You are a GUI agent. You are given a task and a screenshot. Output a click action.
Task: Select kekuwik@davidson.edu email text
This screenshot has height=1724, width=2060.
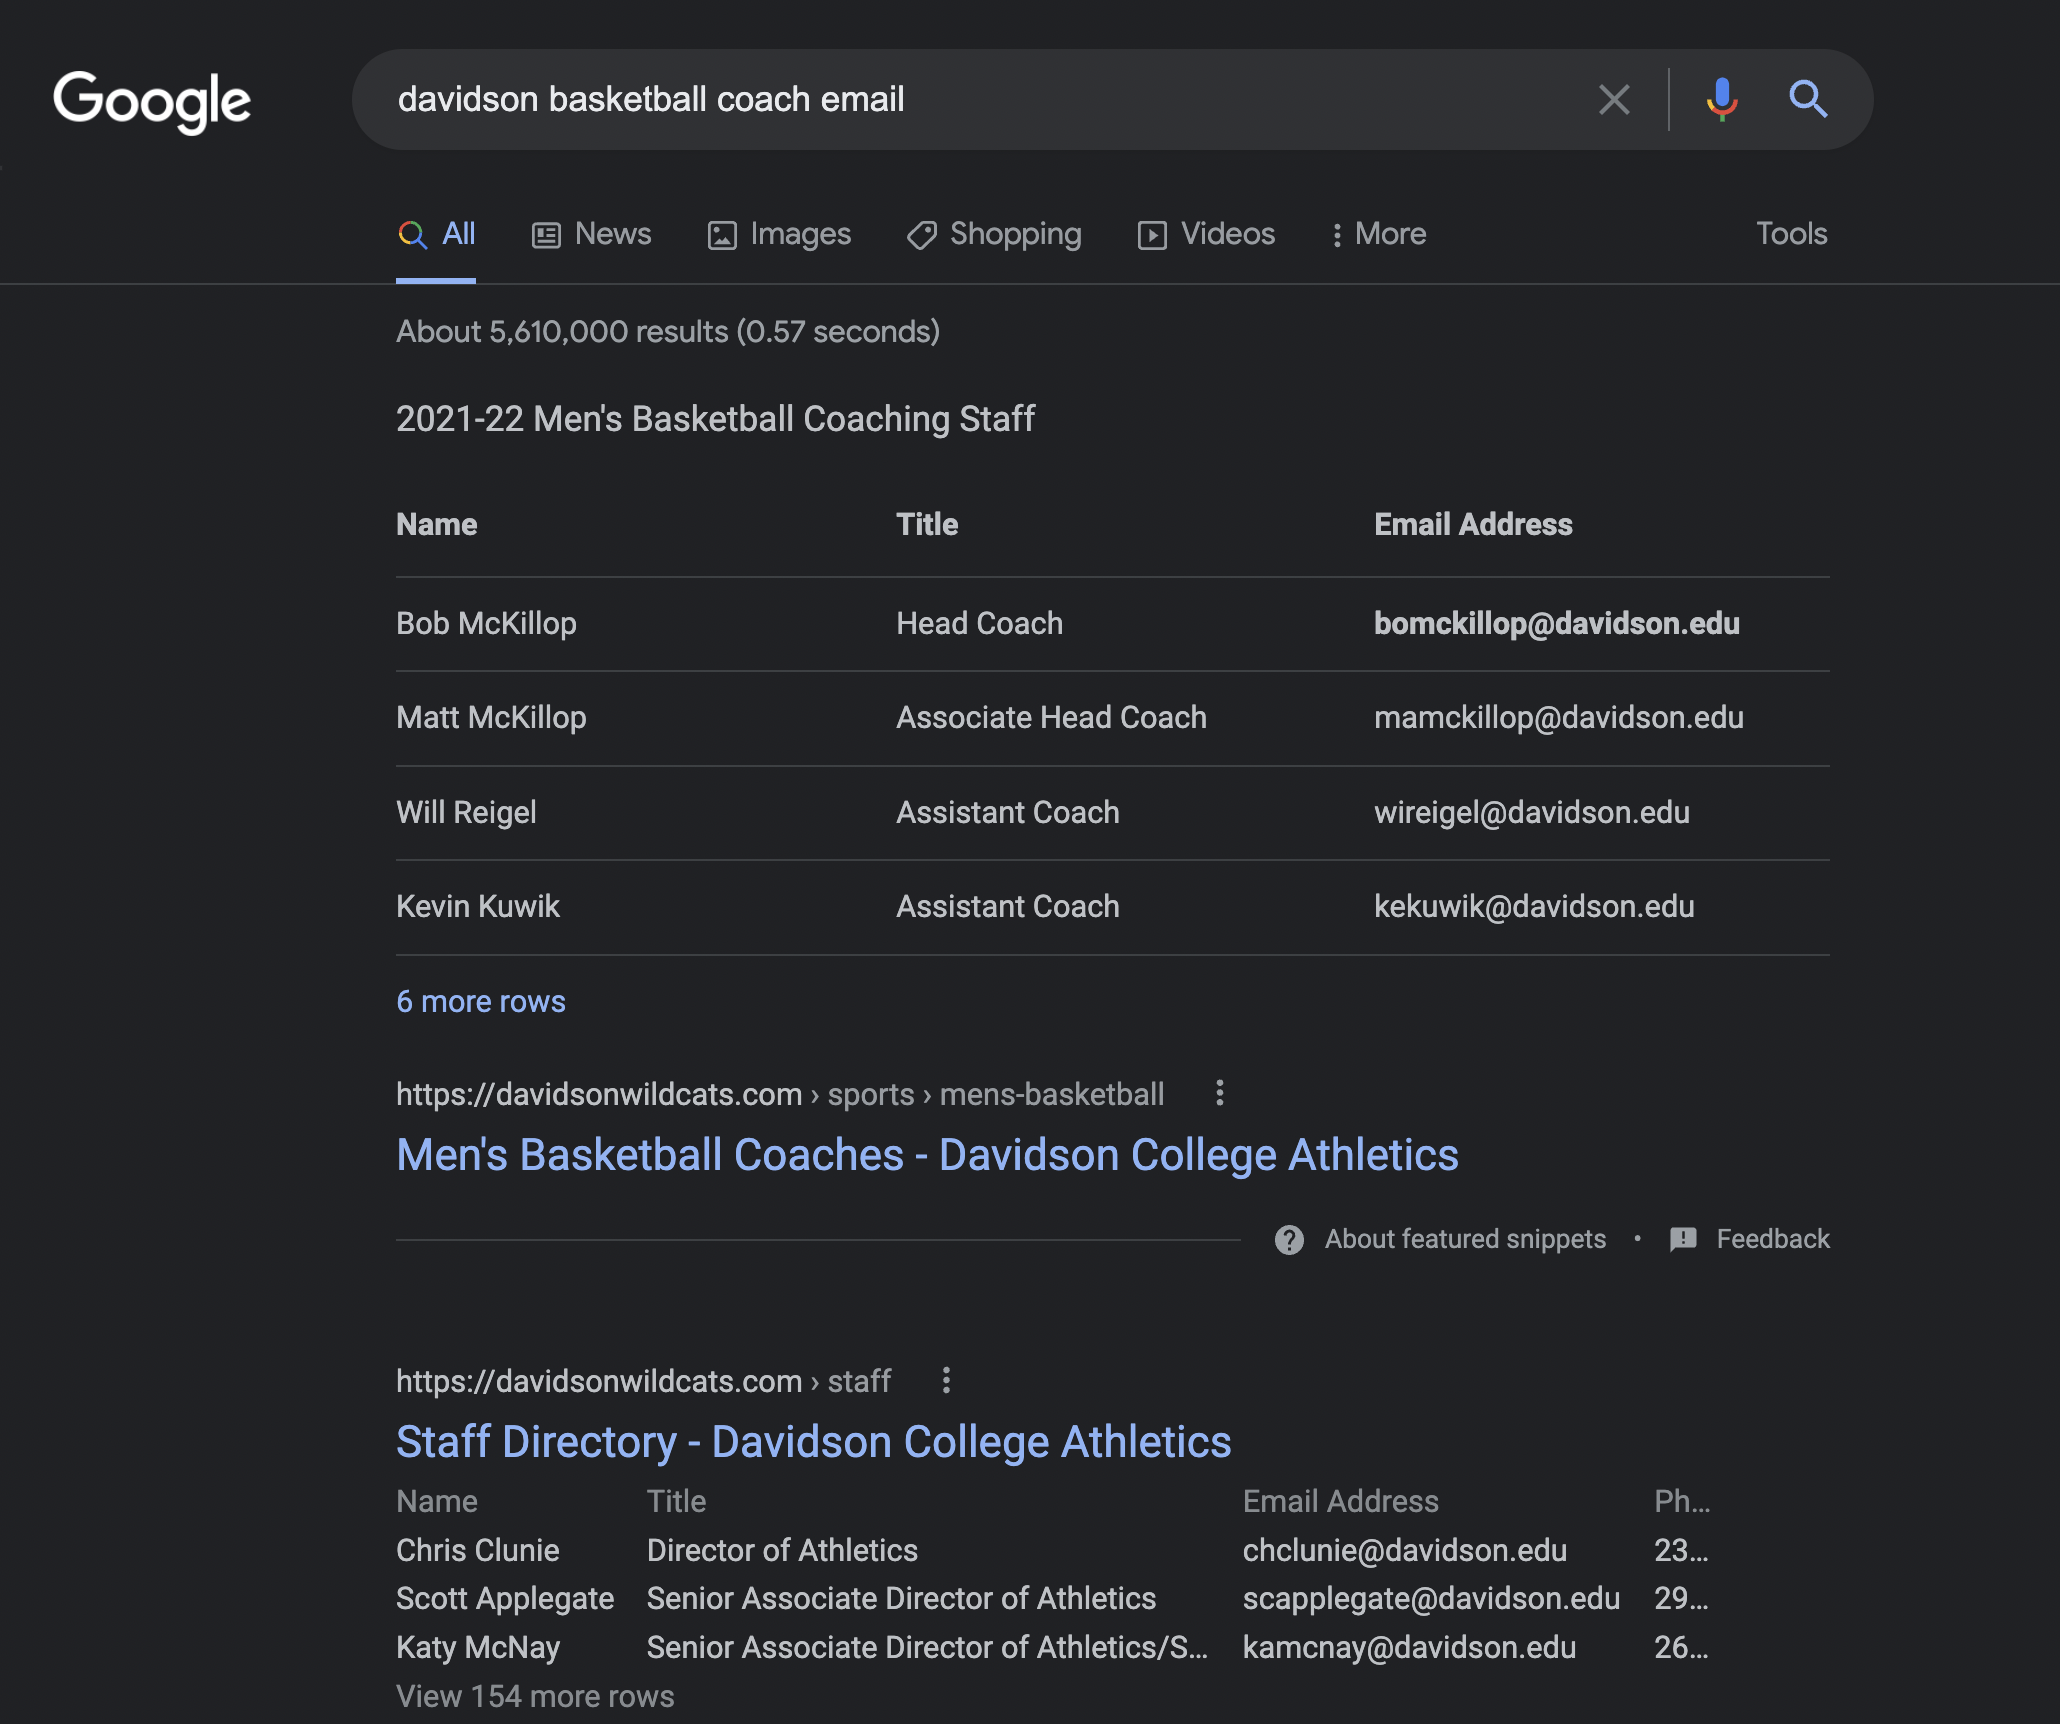[1534, 906]
